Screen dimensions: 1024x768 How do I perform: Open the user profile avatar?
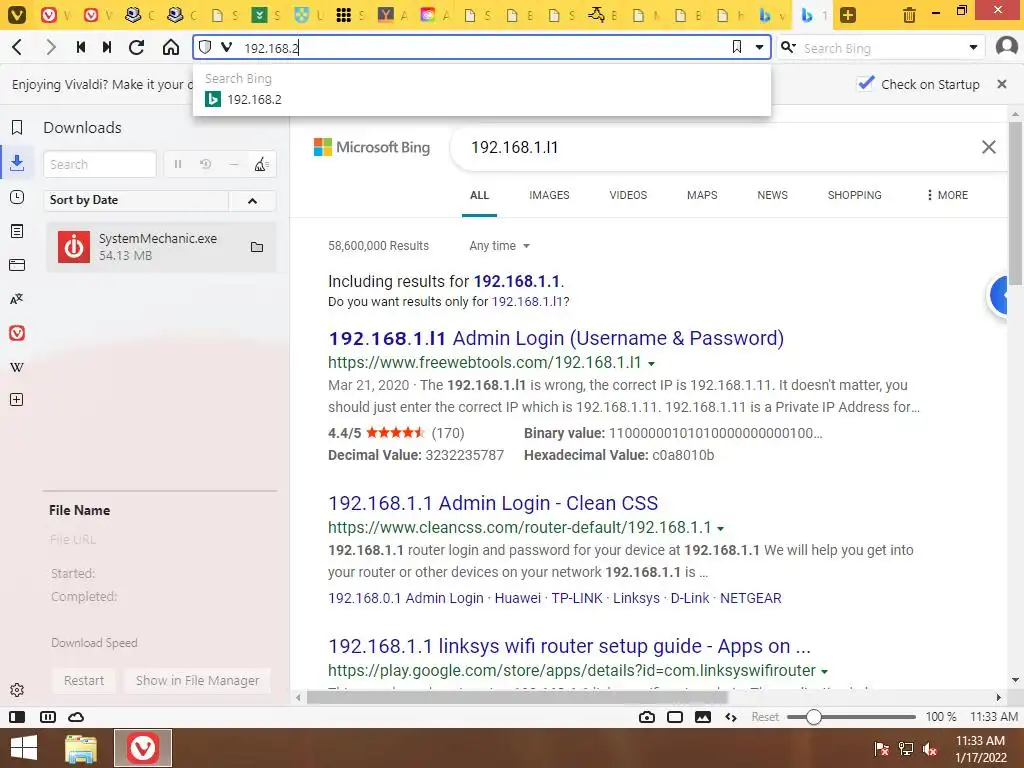click(x=1006, y=47)
